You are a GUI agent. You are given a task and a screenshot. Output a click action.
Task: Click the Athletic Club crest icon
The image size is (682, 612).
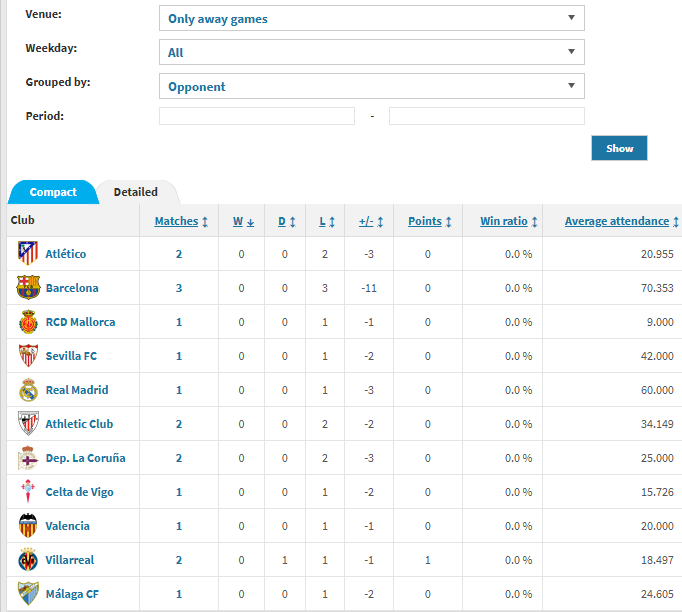tap(28, 424)
